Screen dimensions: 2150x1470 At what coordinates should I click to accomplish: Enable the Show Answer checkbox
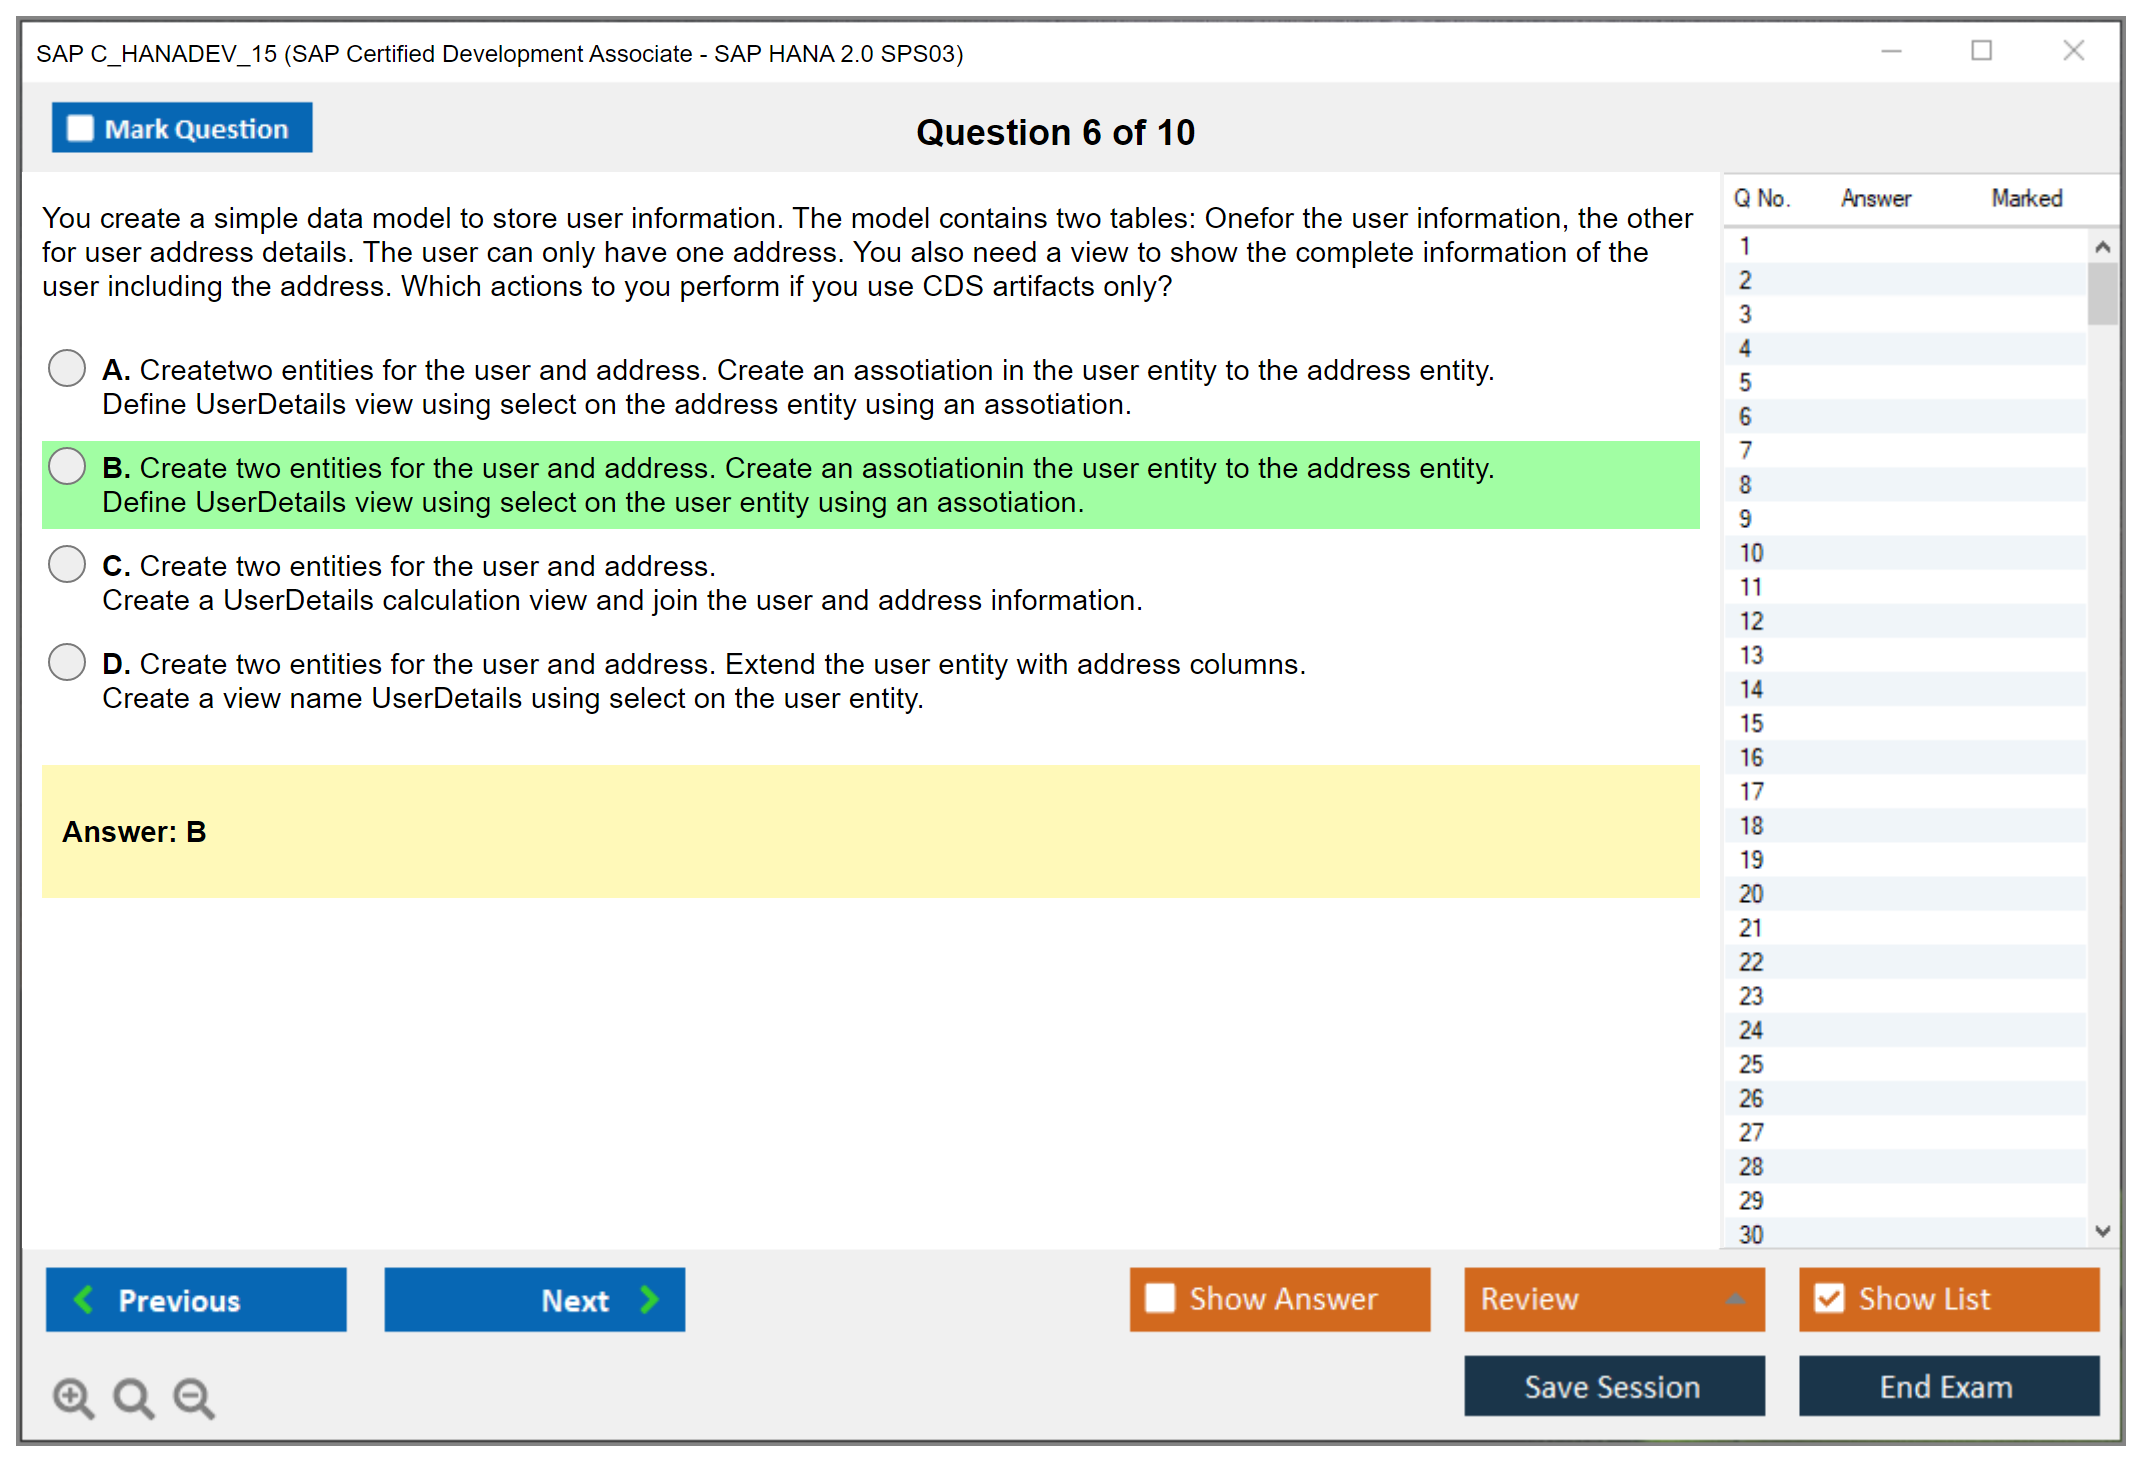pos(1160,1298)
